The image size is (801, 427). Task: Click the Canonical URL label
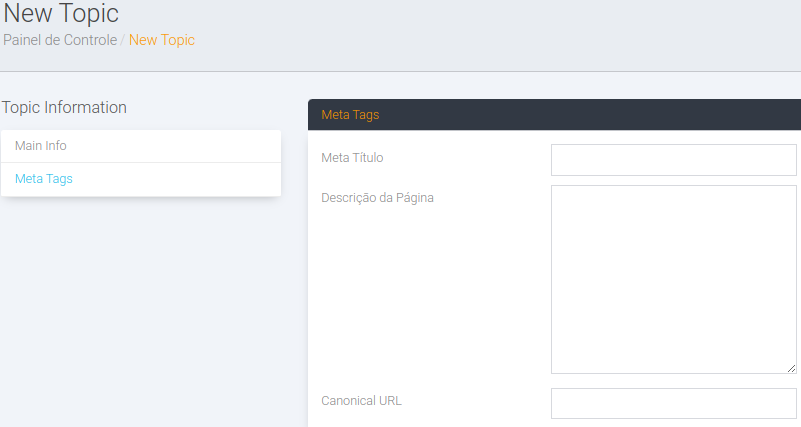pos(361,401)
